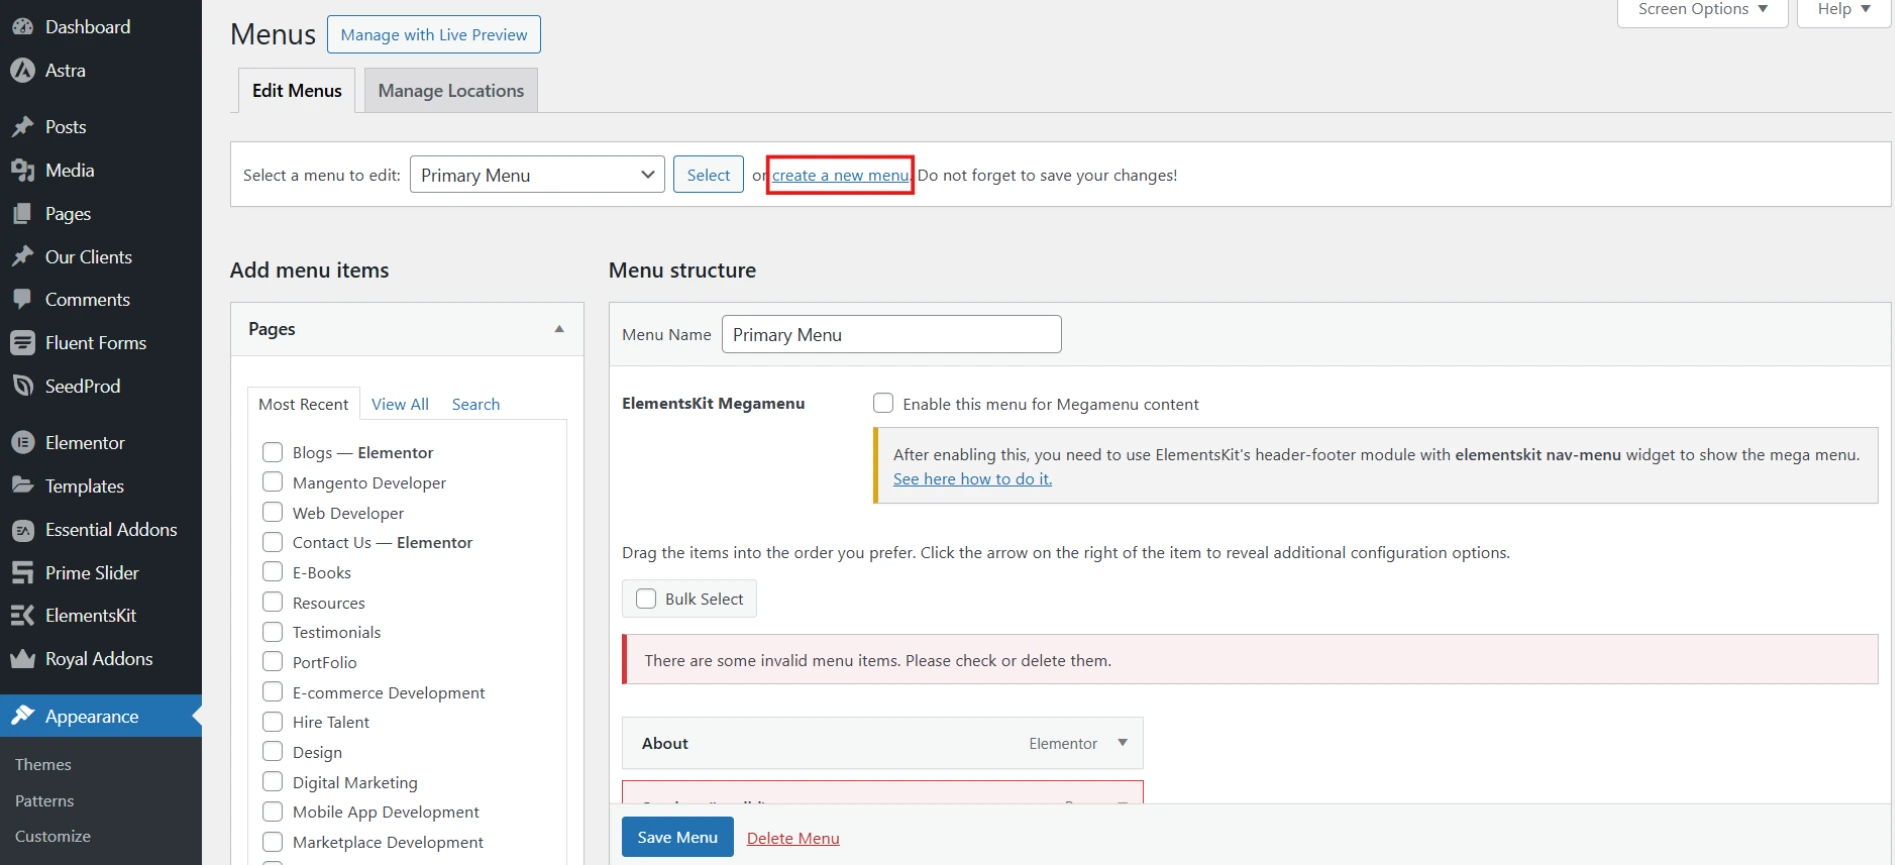Open the Primary Menu selection dropdown

[537, 175]
